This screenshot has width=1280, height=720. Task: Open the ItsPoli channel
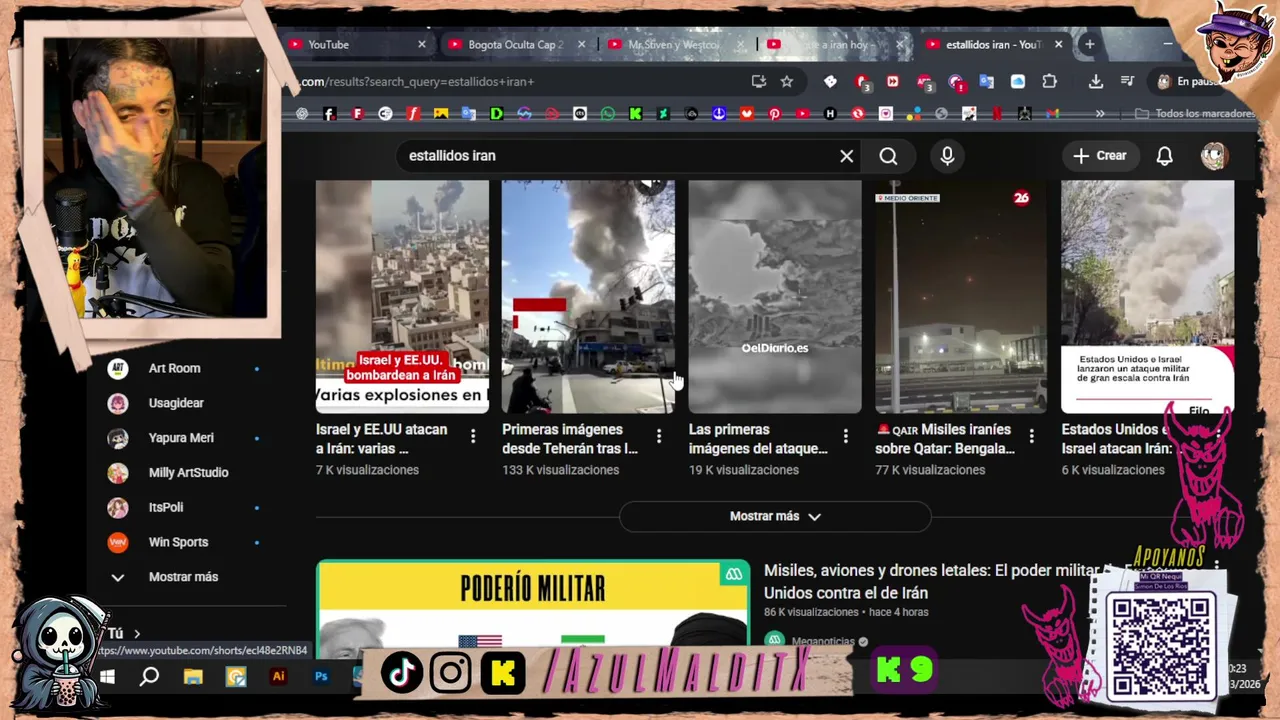coord(166,508)
